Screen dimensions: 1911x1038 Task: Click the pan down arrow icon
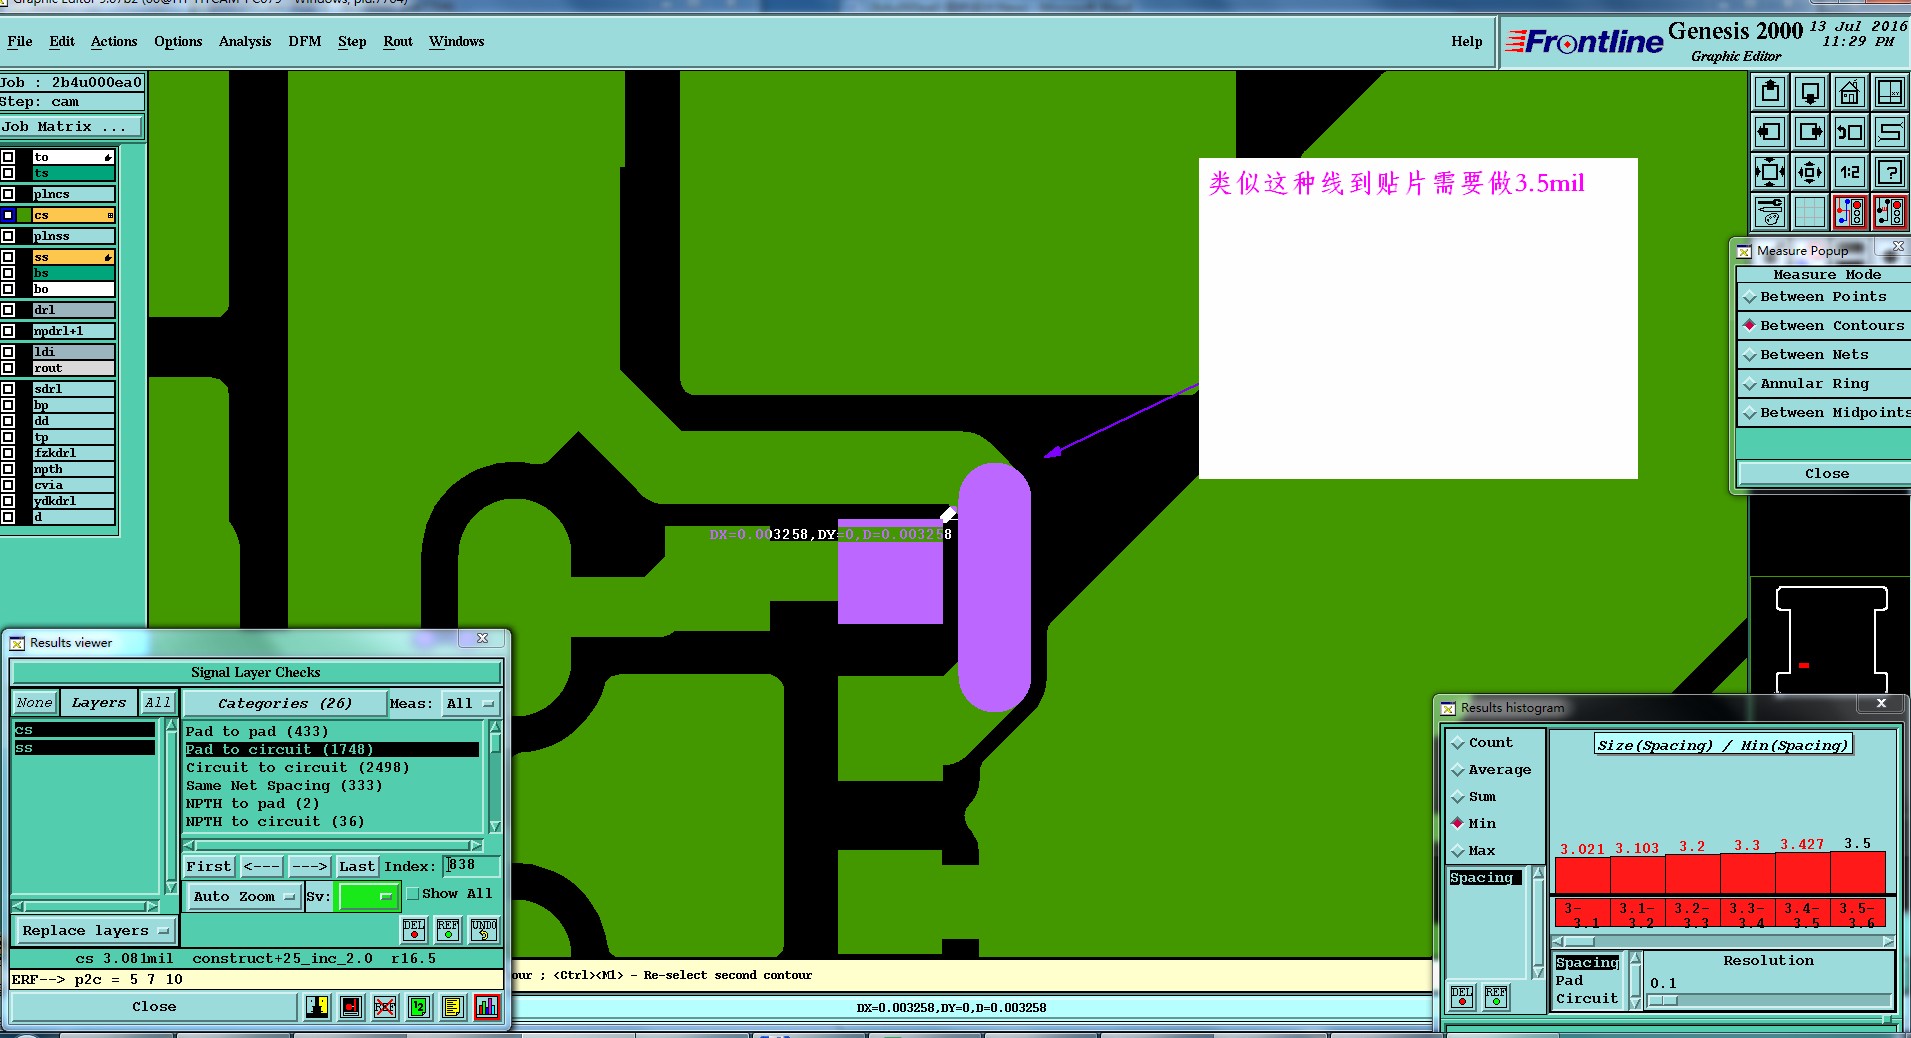(x=1810, y=93)
